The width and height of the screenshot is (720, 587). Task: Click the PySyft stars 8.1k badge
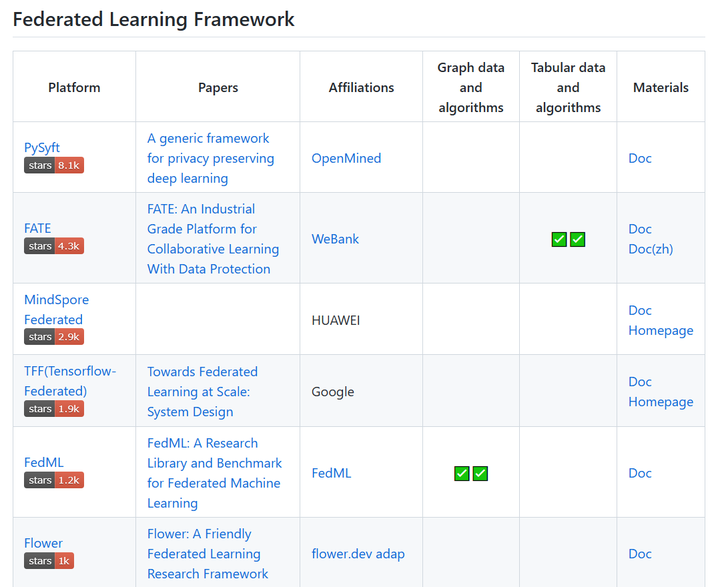pyautogui.click(x=54, y=165)
